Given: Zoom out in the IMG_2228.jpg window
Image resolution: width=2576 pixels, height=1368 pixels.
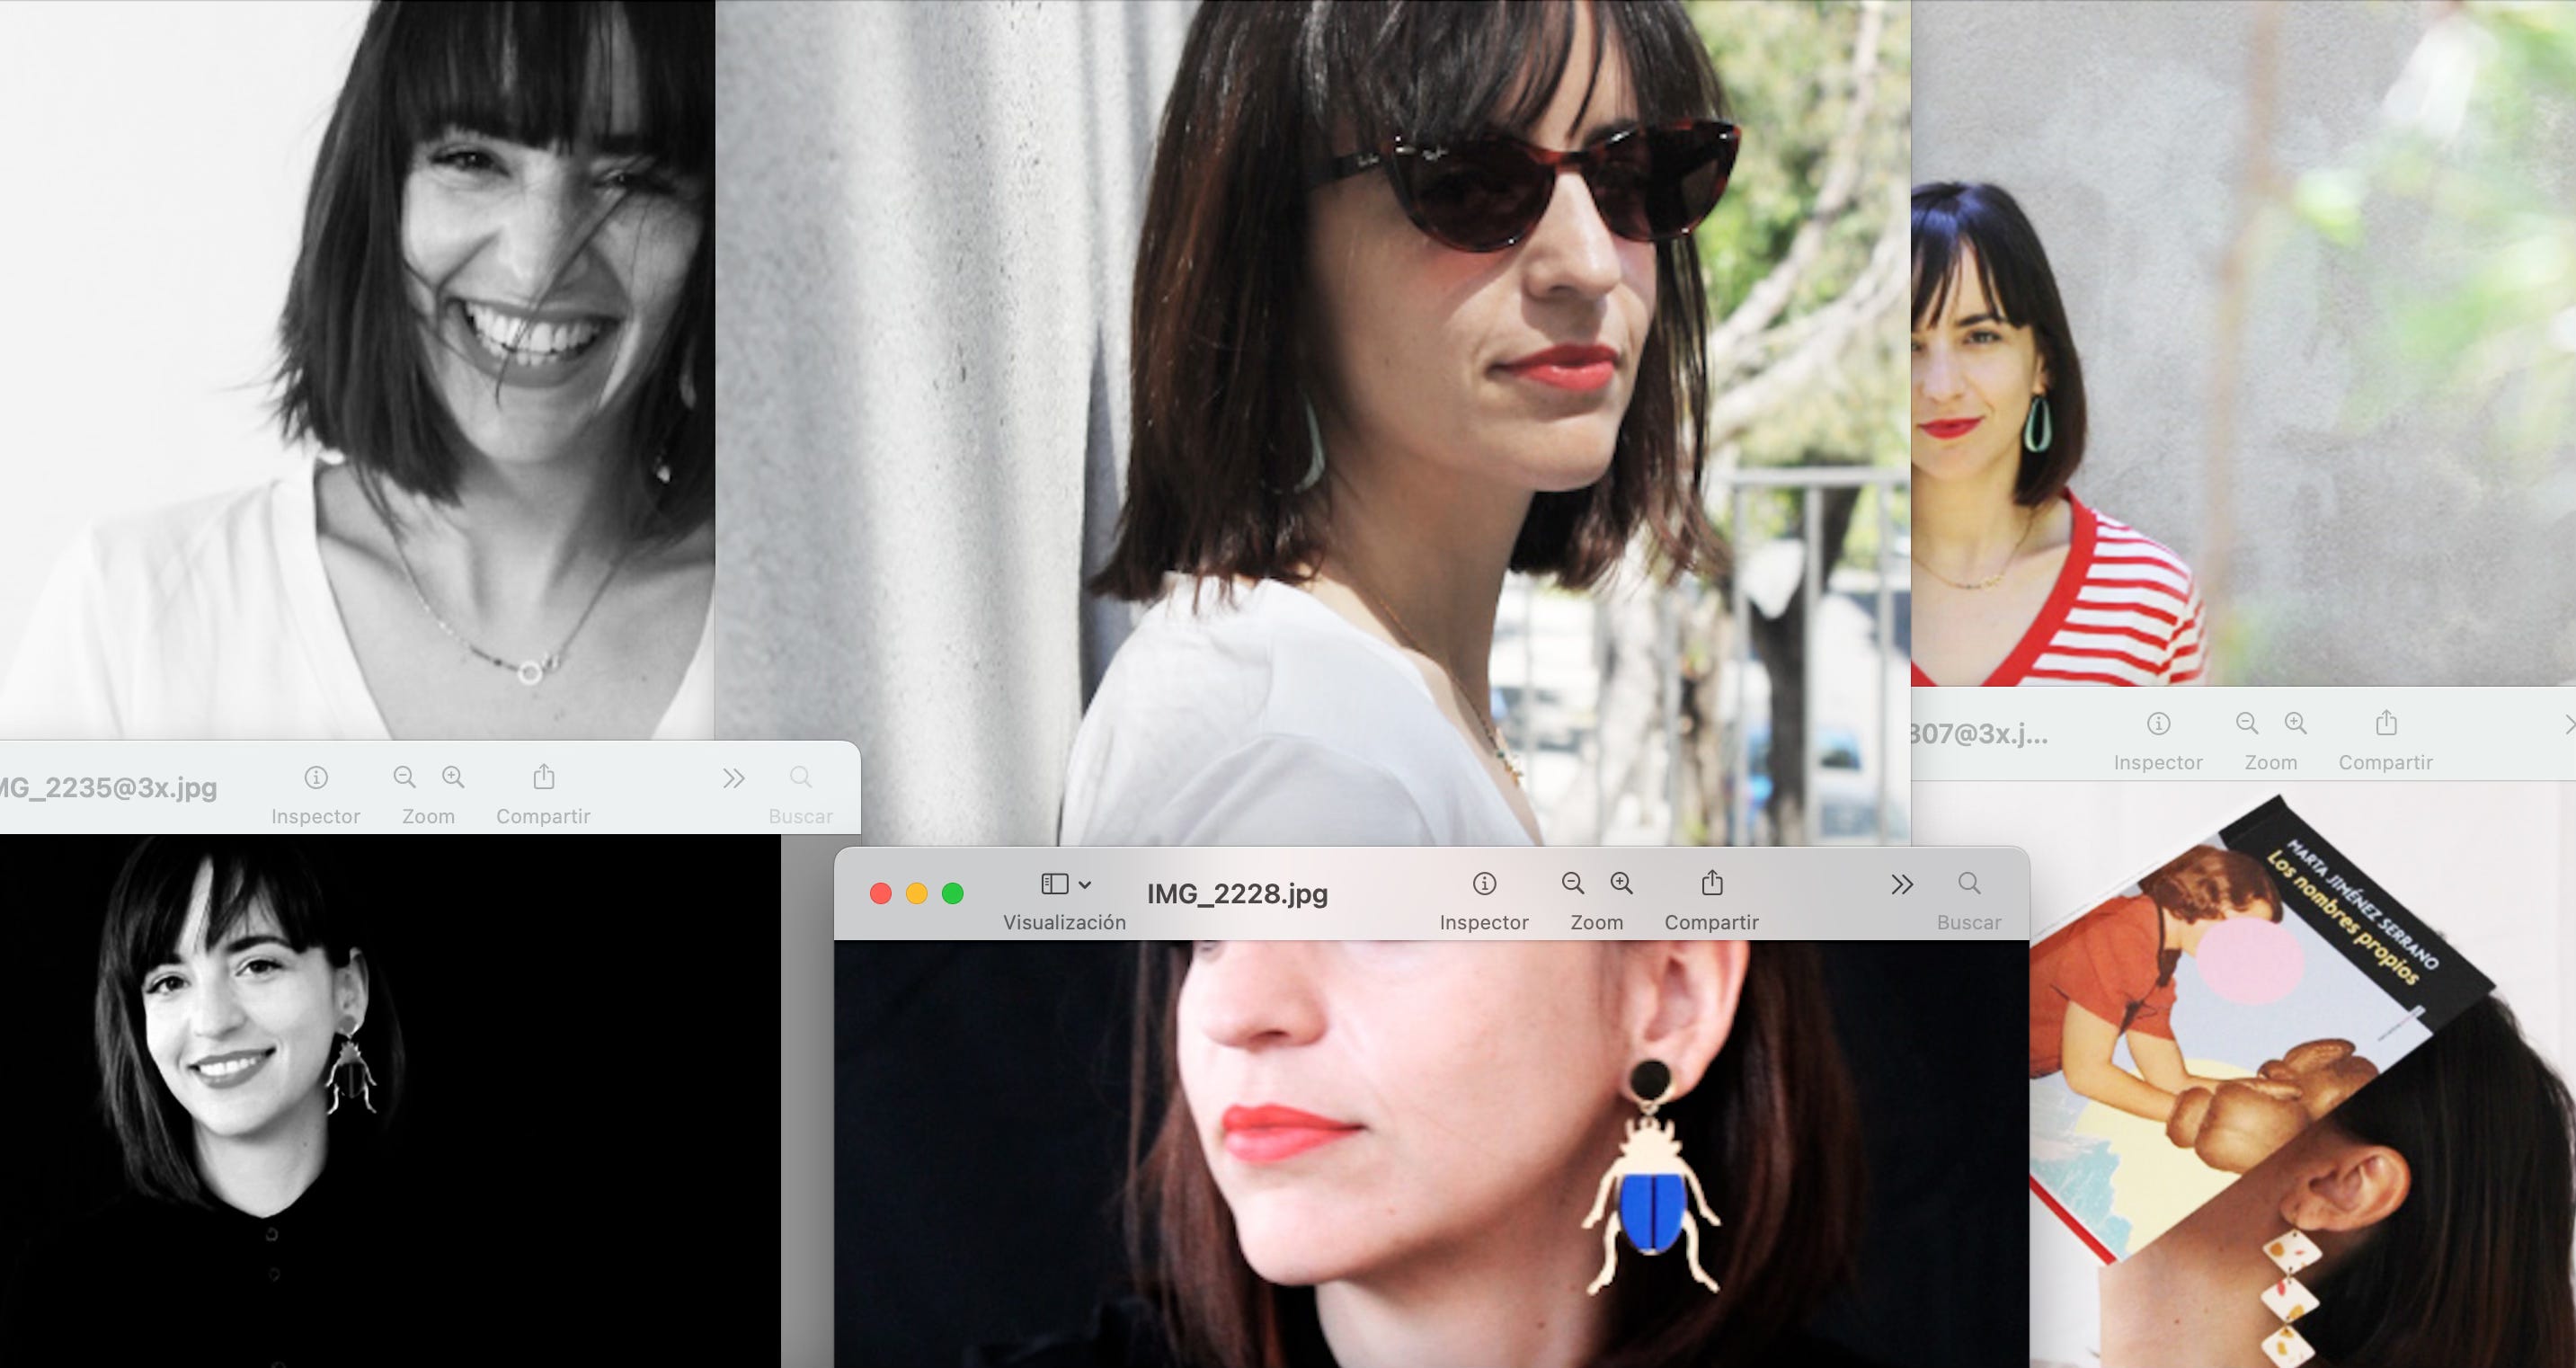Looking at the screenshot, I should [x=1573, y=884].
